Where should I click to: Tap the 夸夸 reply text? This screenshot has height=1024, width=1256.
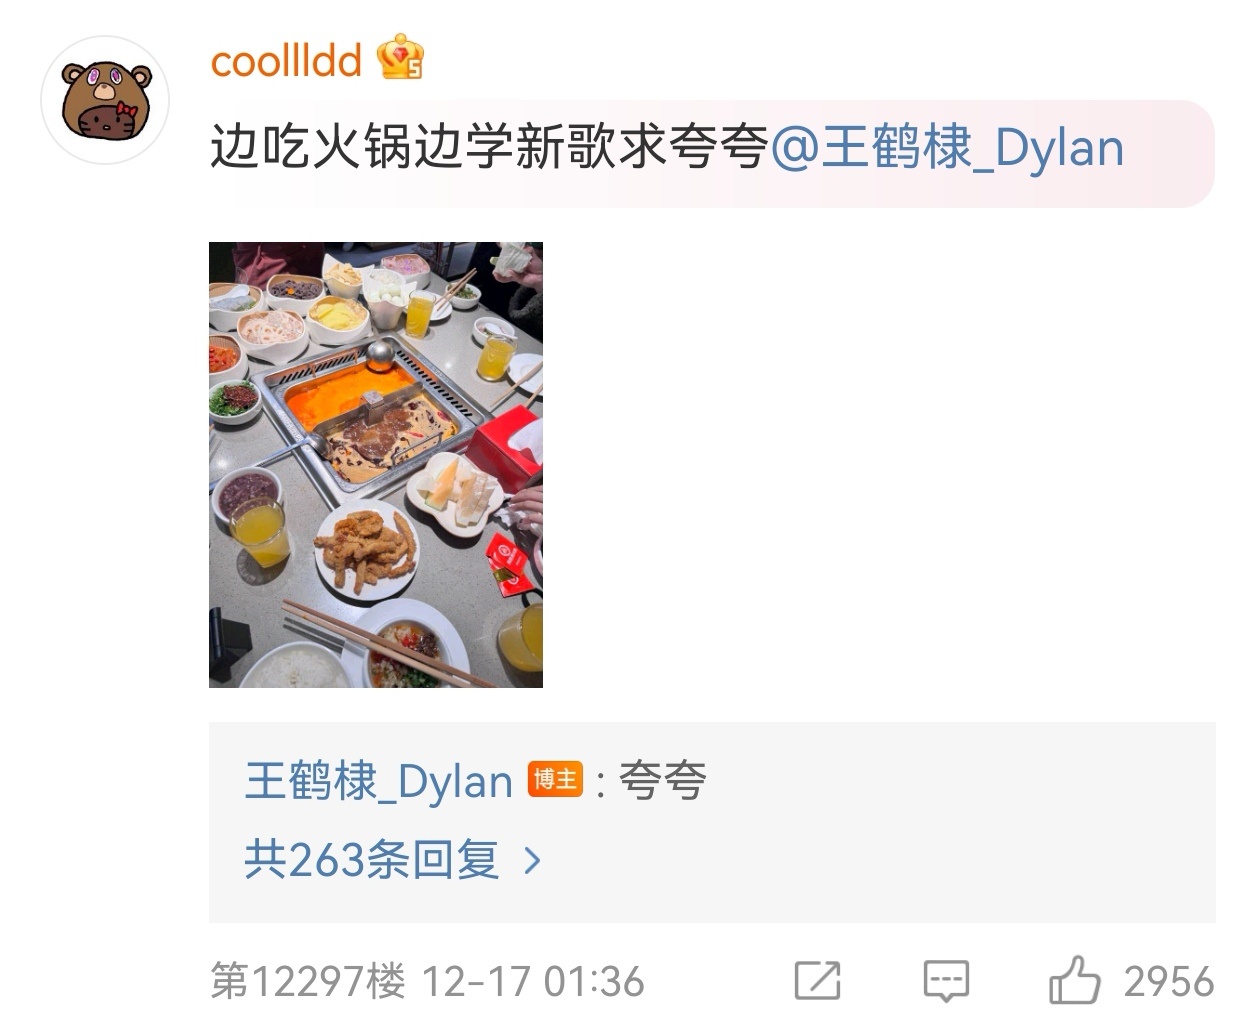[662, 781]
